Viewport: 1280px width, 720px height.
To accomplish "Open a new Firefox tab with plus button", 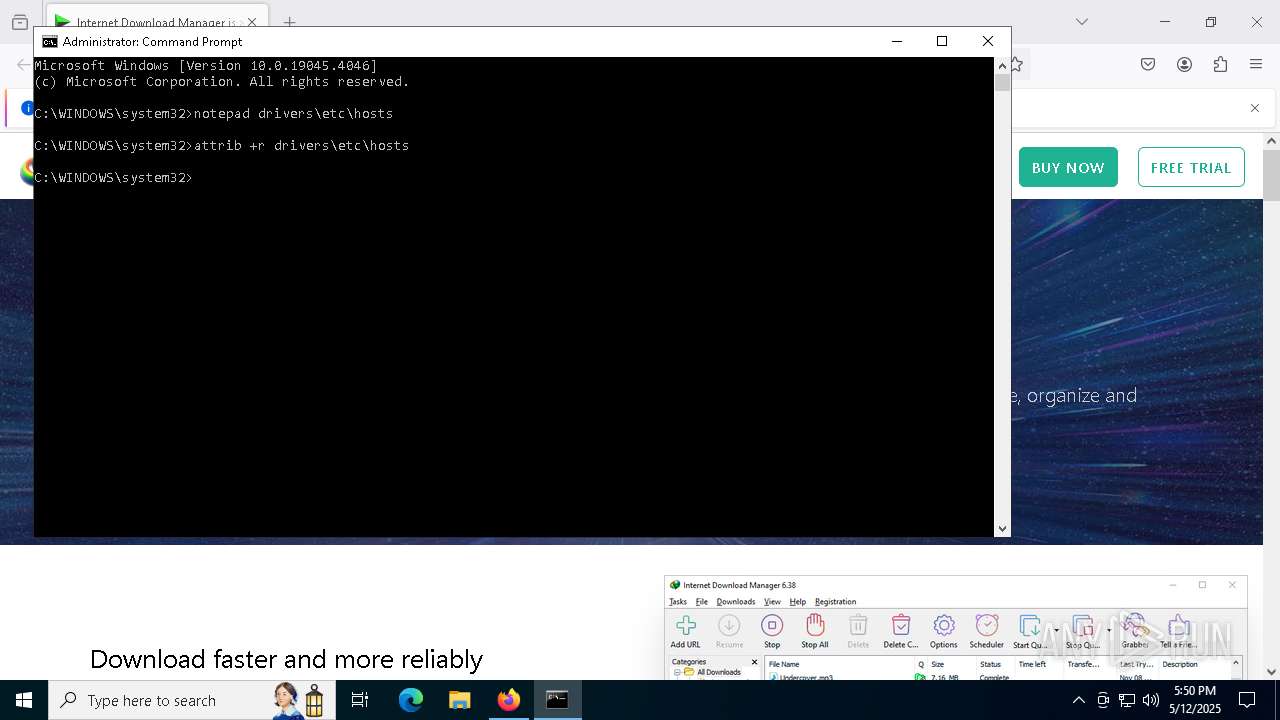I will pyautogui.click(x=289, y=22).
